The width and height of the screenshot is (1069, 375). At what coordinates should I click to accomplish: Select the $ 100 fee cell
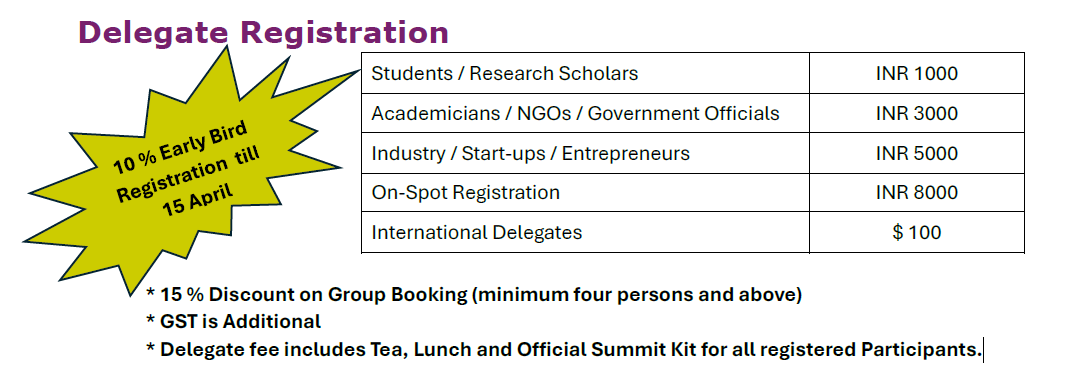tap(916, 232)
